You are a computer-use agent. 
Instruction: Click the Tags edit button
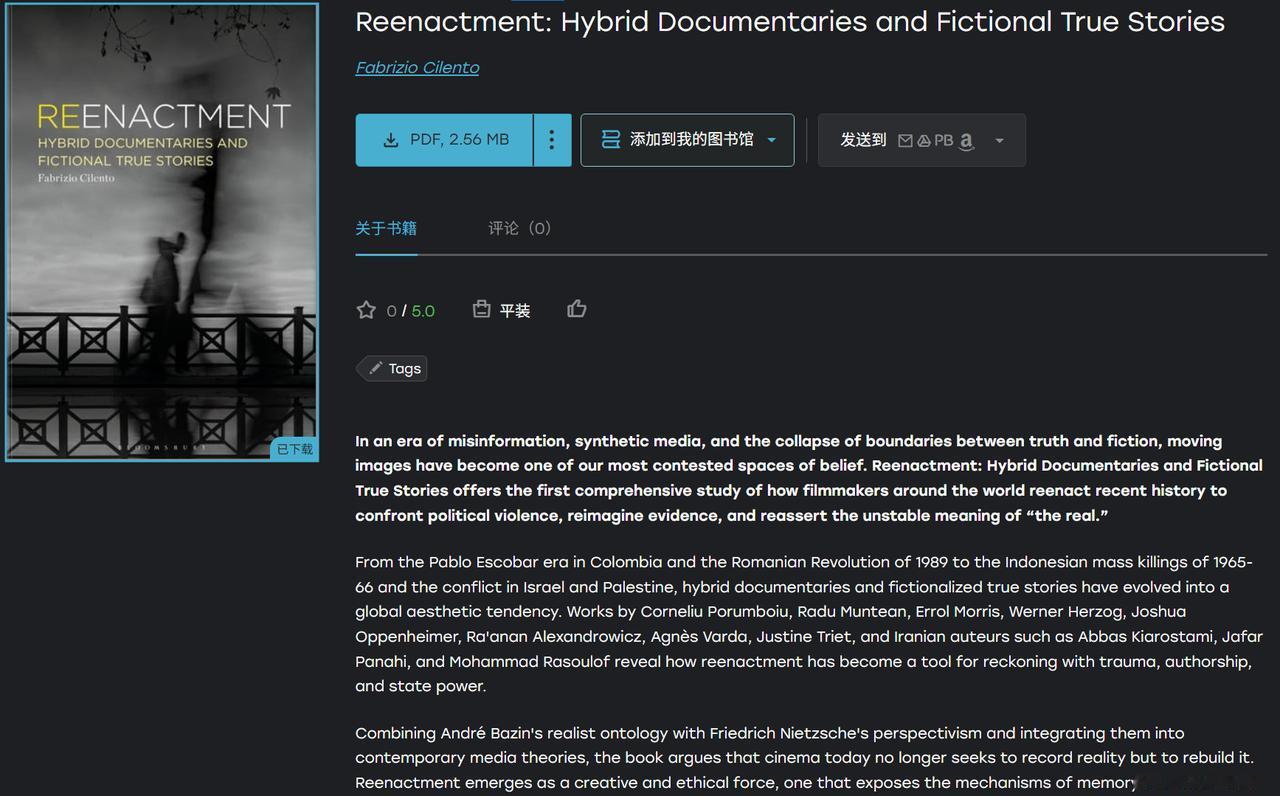393,369
